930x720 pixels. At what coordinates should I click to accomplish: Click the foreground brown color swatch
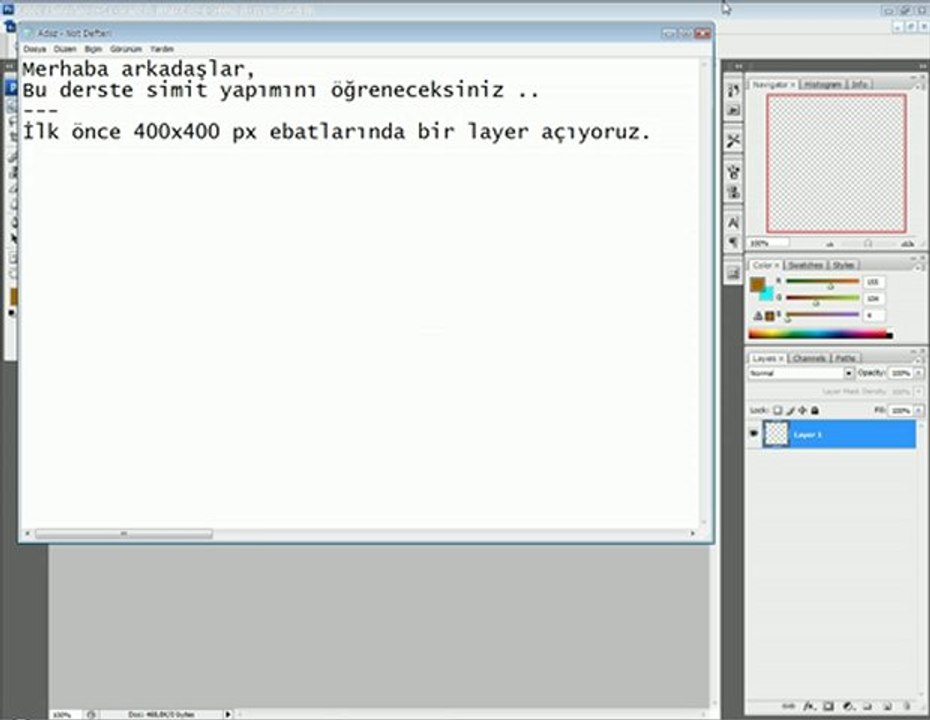tap(756, 284)
